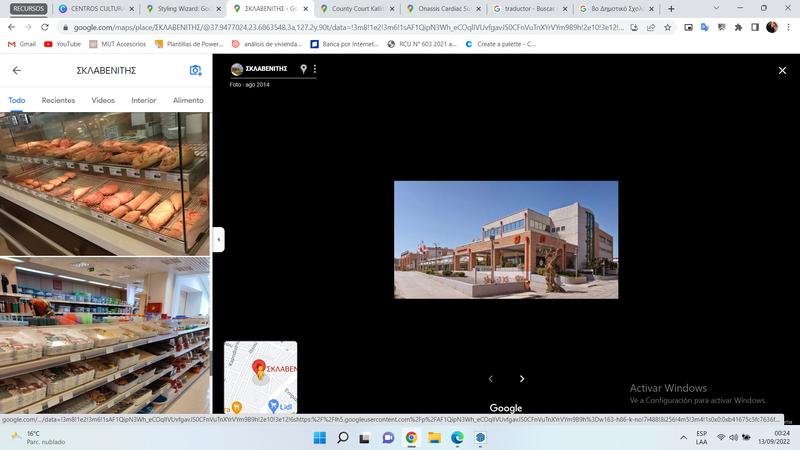
Task: Open tab search dropdown chevron
Action: coord(716,8)
